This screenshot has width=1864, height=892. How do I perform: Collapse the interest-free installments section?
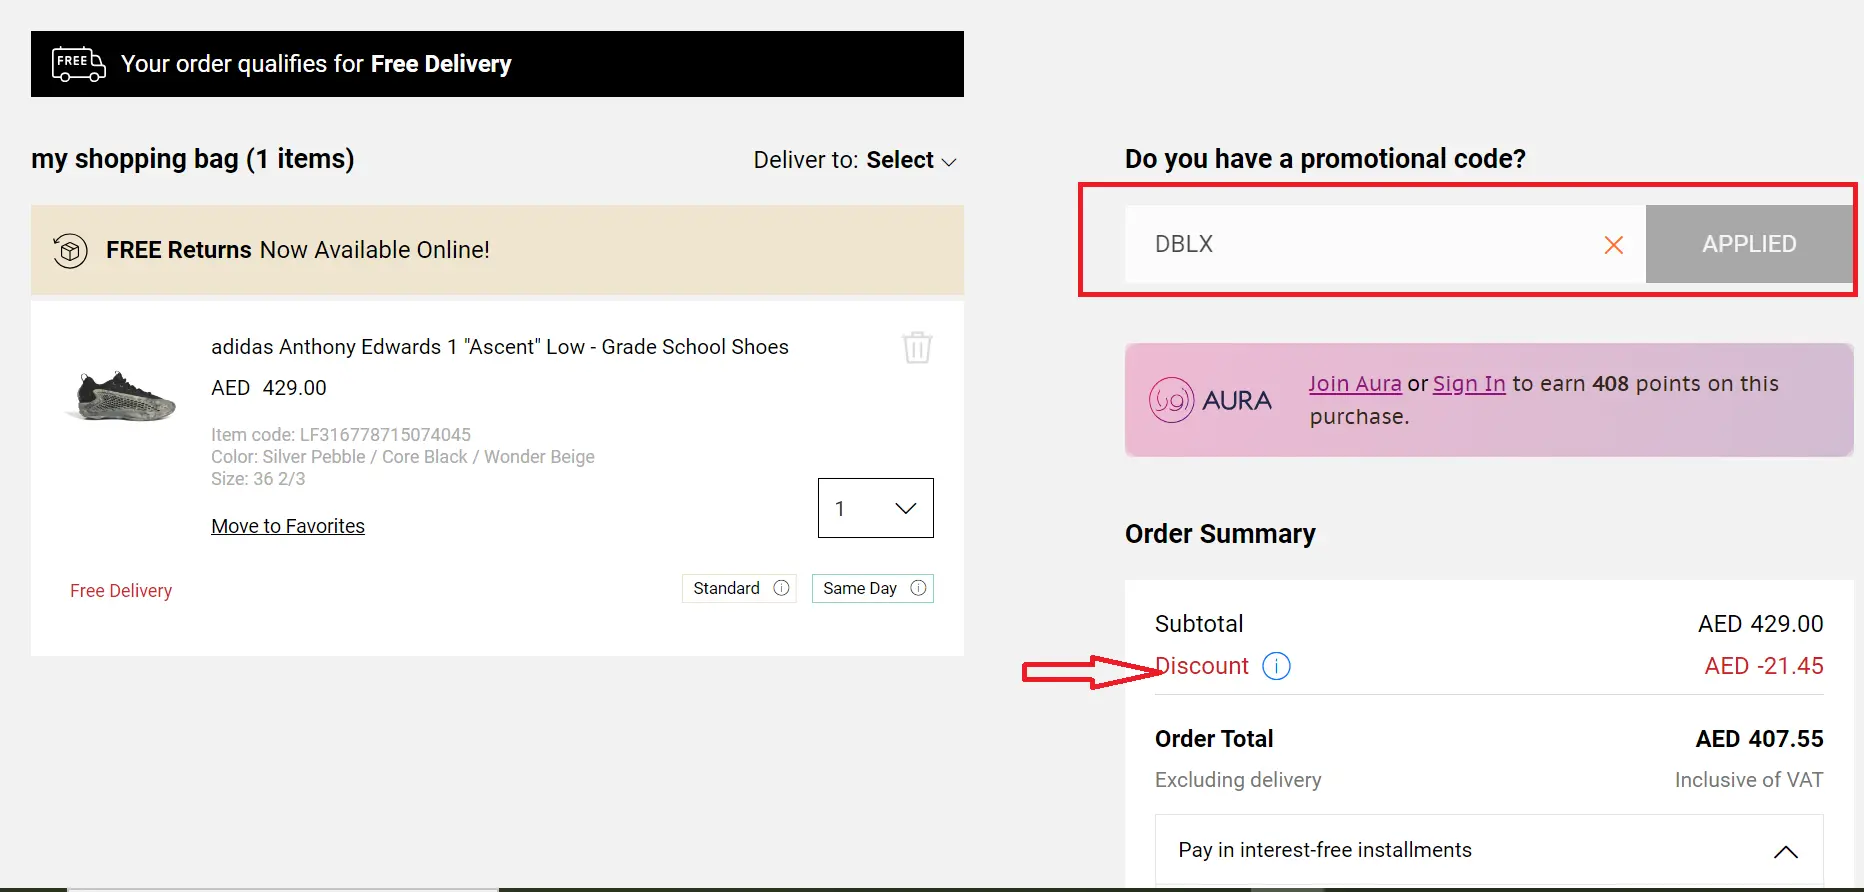pyautogui.click(x=1786, y=851)
